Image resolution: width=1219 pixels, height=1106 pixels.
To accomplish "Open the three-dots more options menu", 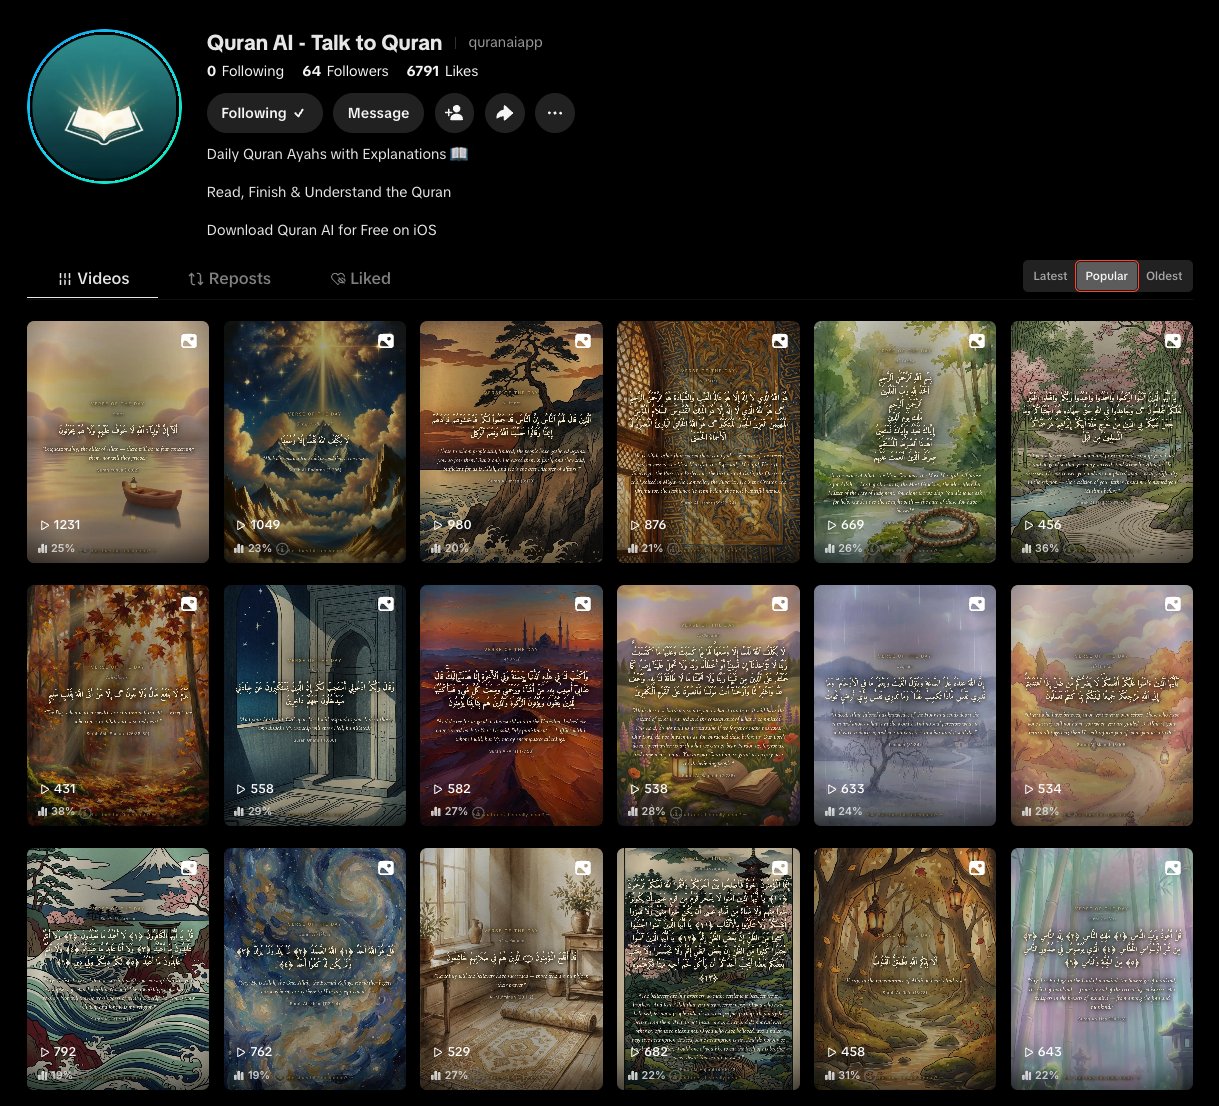I will [x=555, y=113].
